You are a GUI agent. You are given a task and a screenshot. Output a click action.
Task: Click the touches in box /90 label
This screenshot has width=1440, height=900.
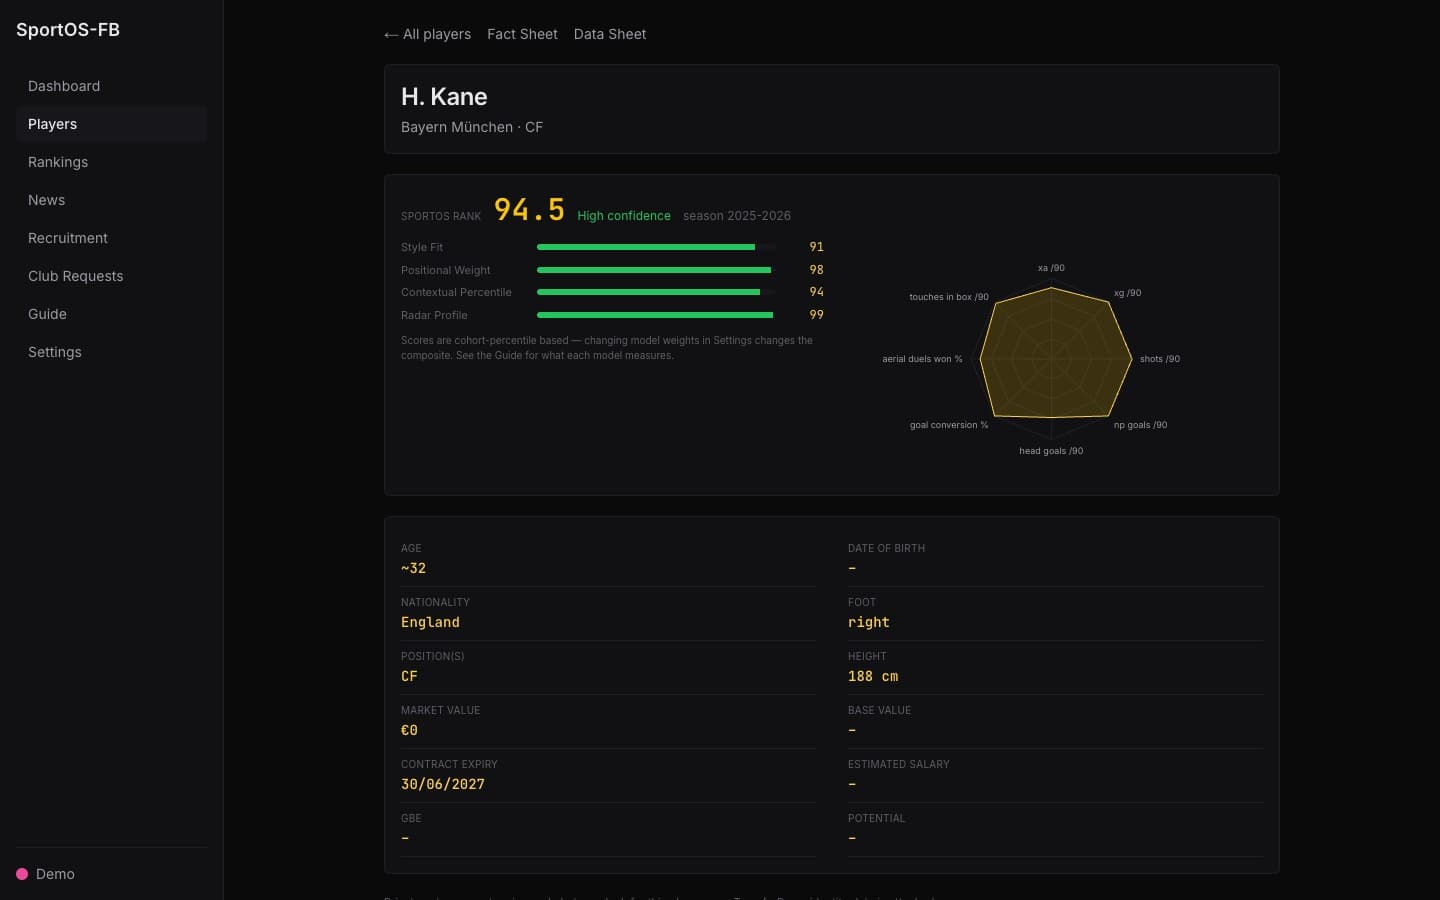click(949, 297)
